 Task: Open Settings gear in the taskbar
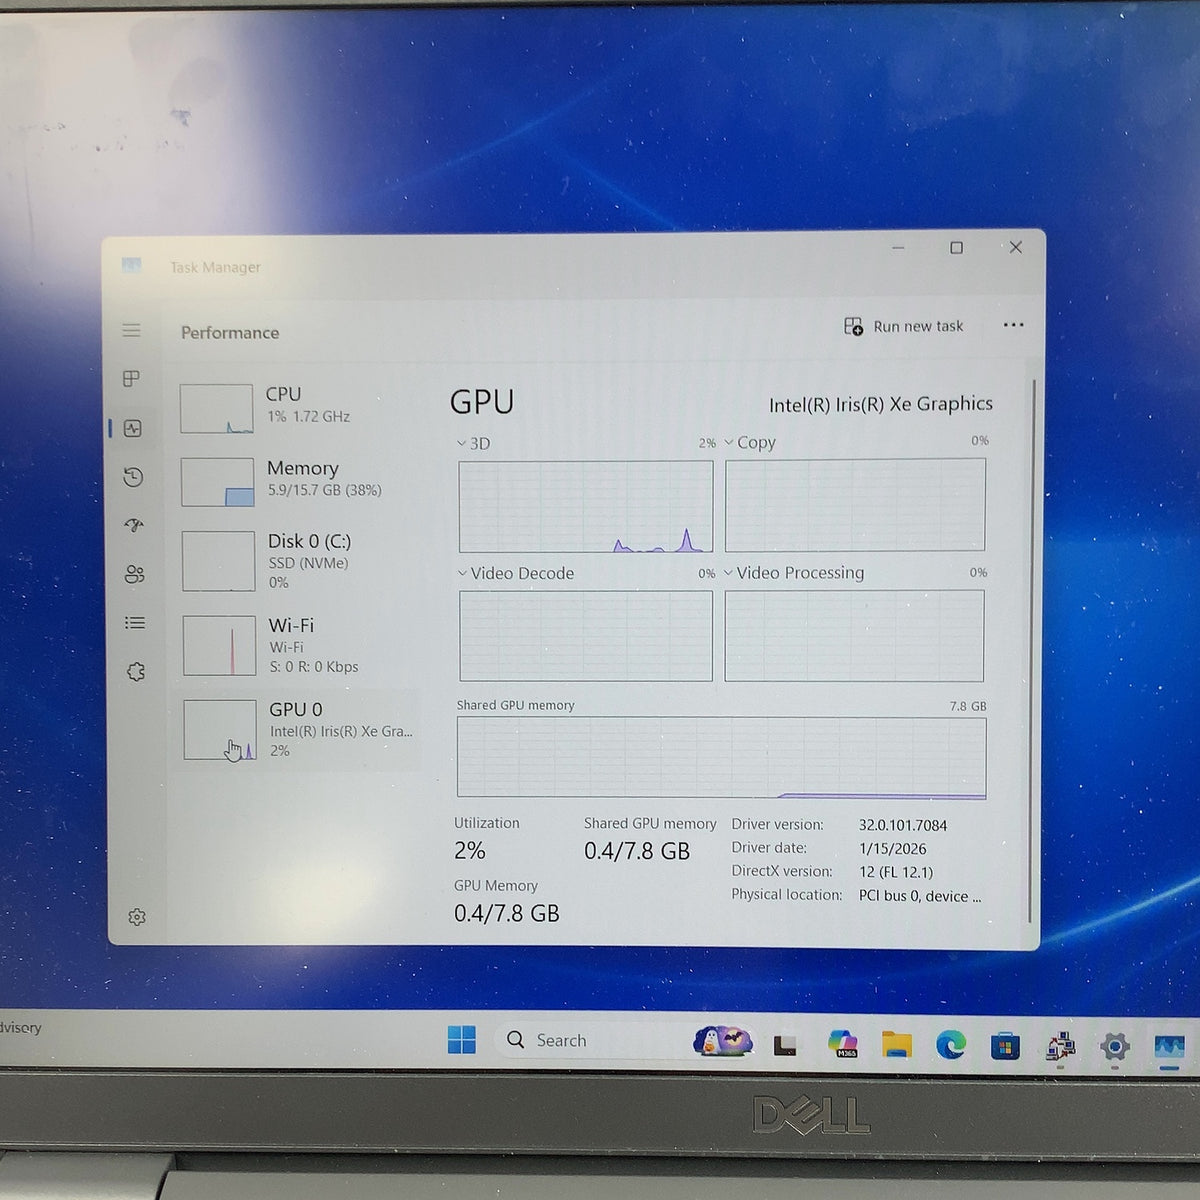pyautogui.click(x=1115, y=1047)
